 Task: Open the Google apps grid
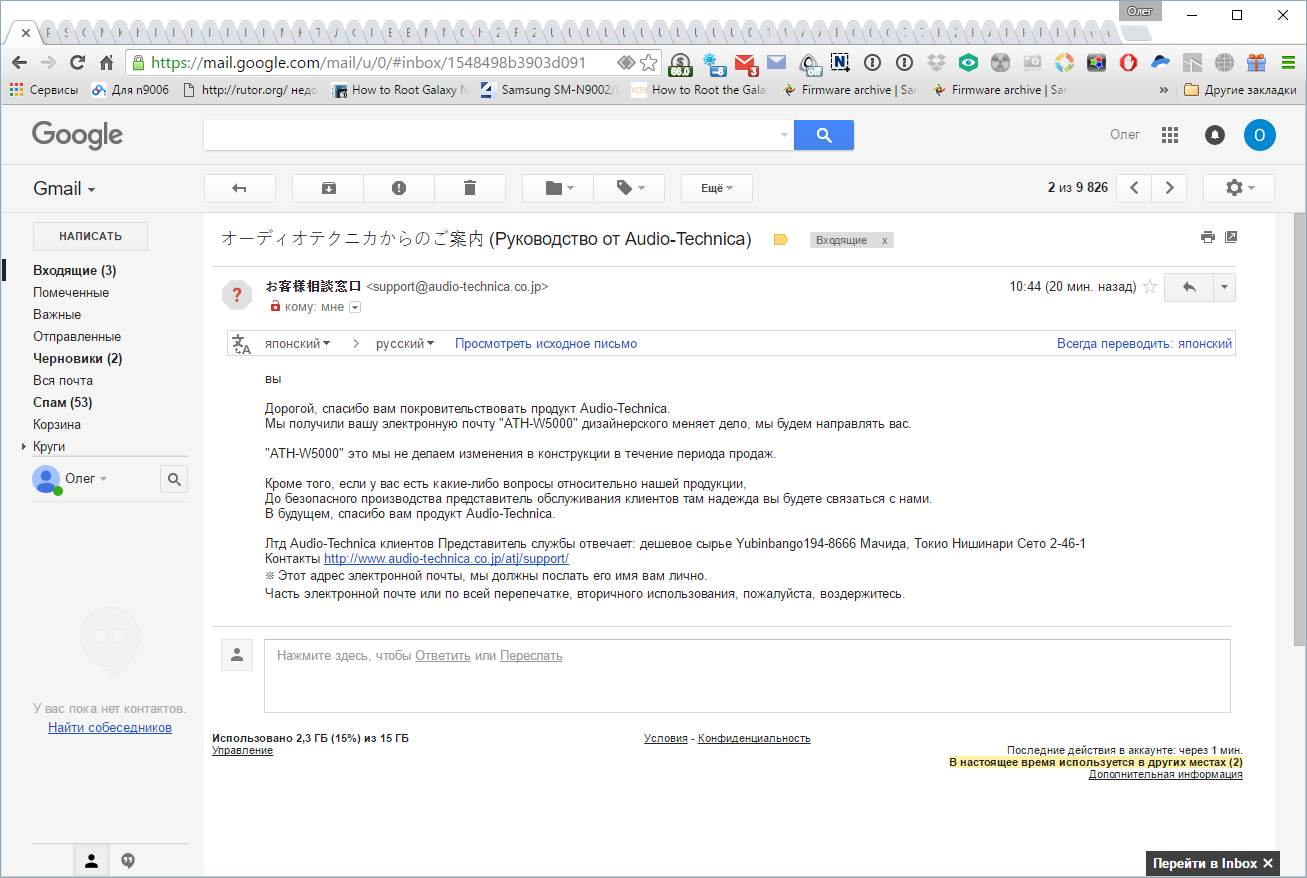click(1170, 135)
